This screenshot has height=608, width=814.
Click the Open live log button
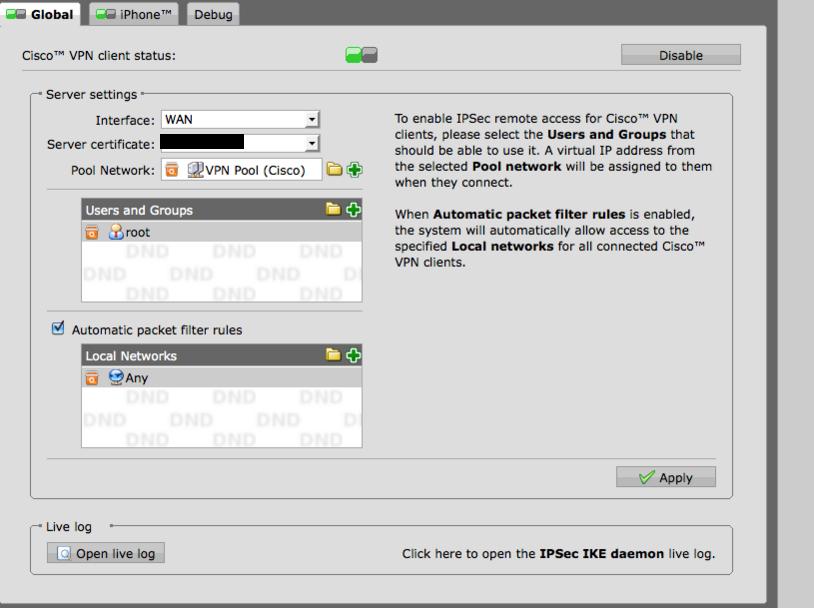click(x=106, y=553)
